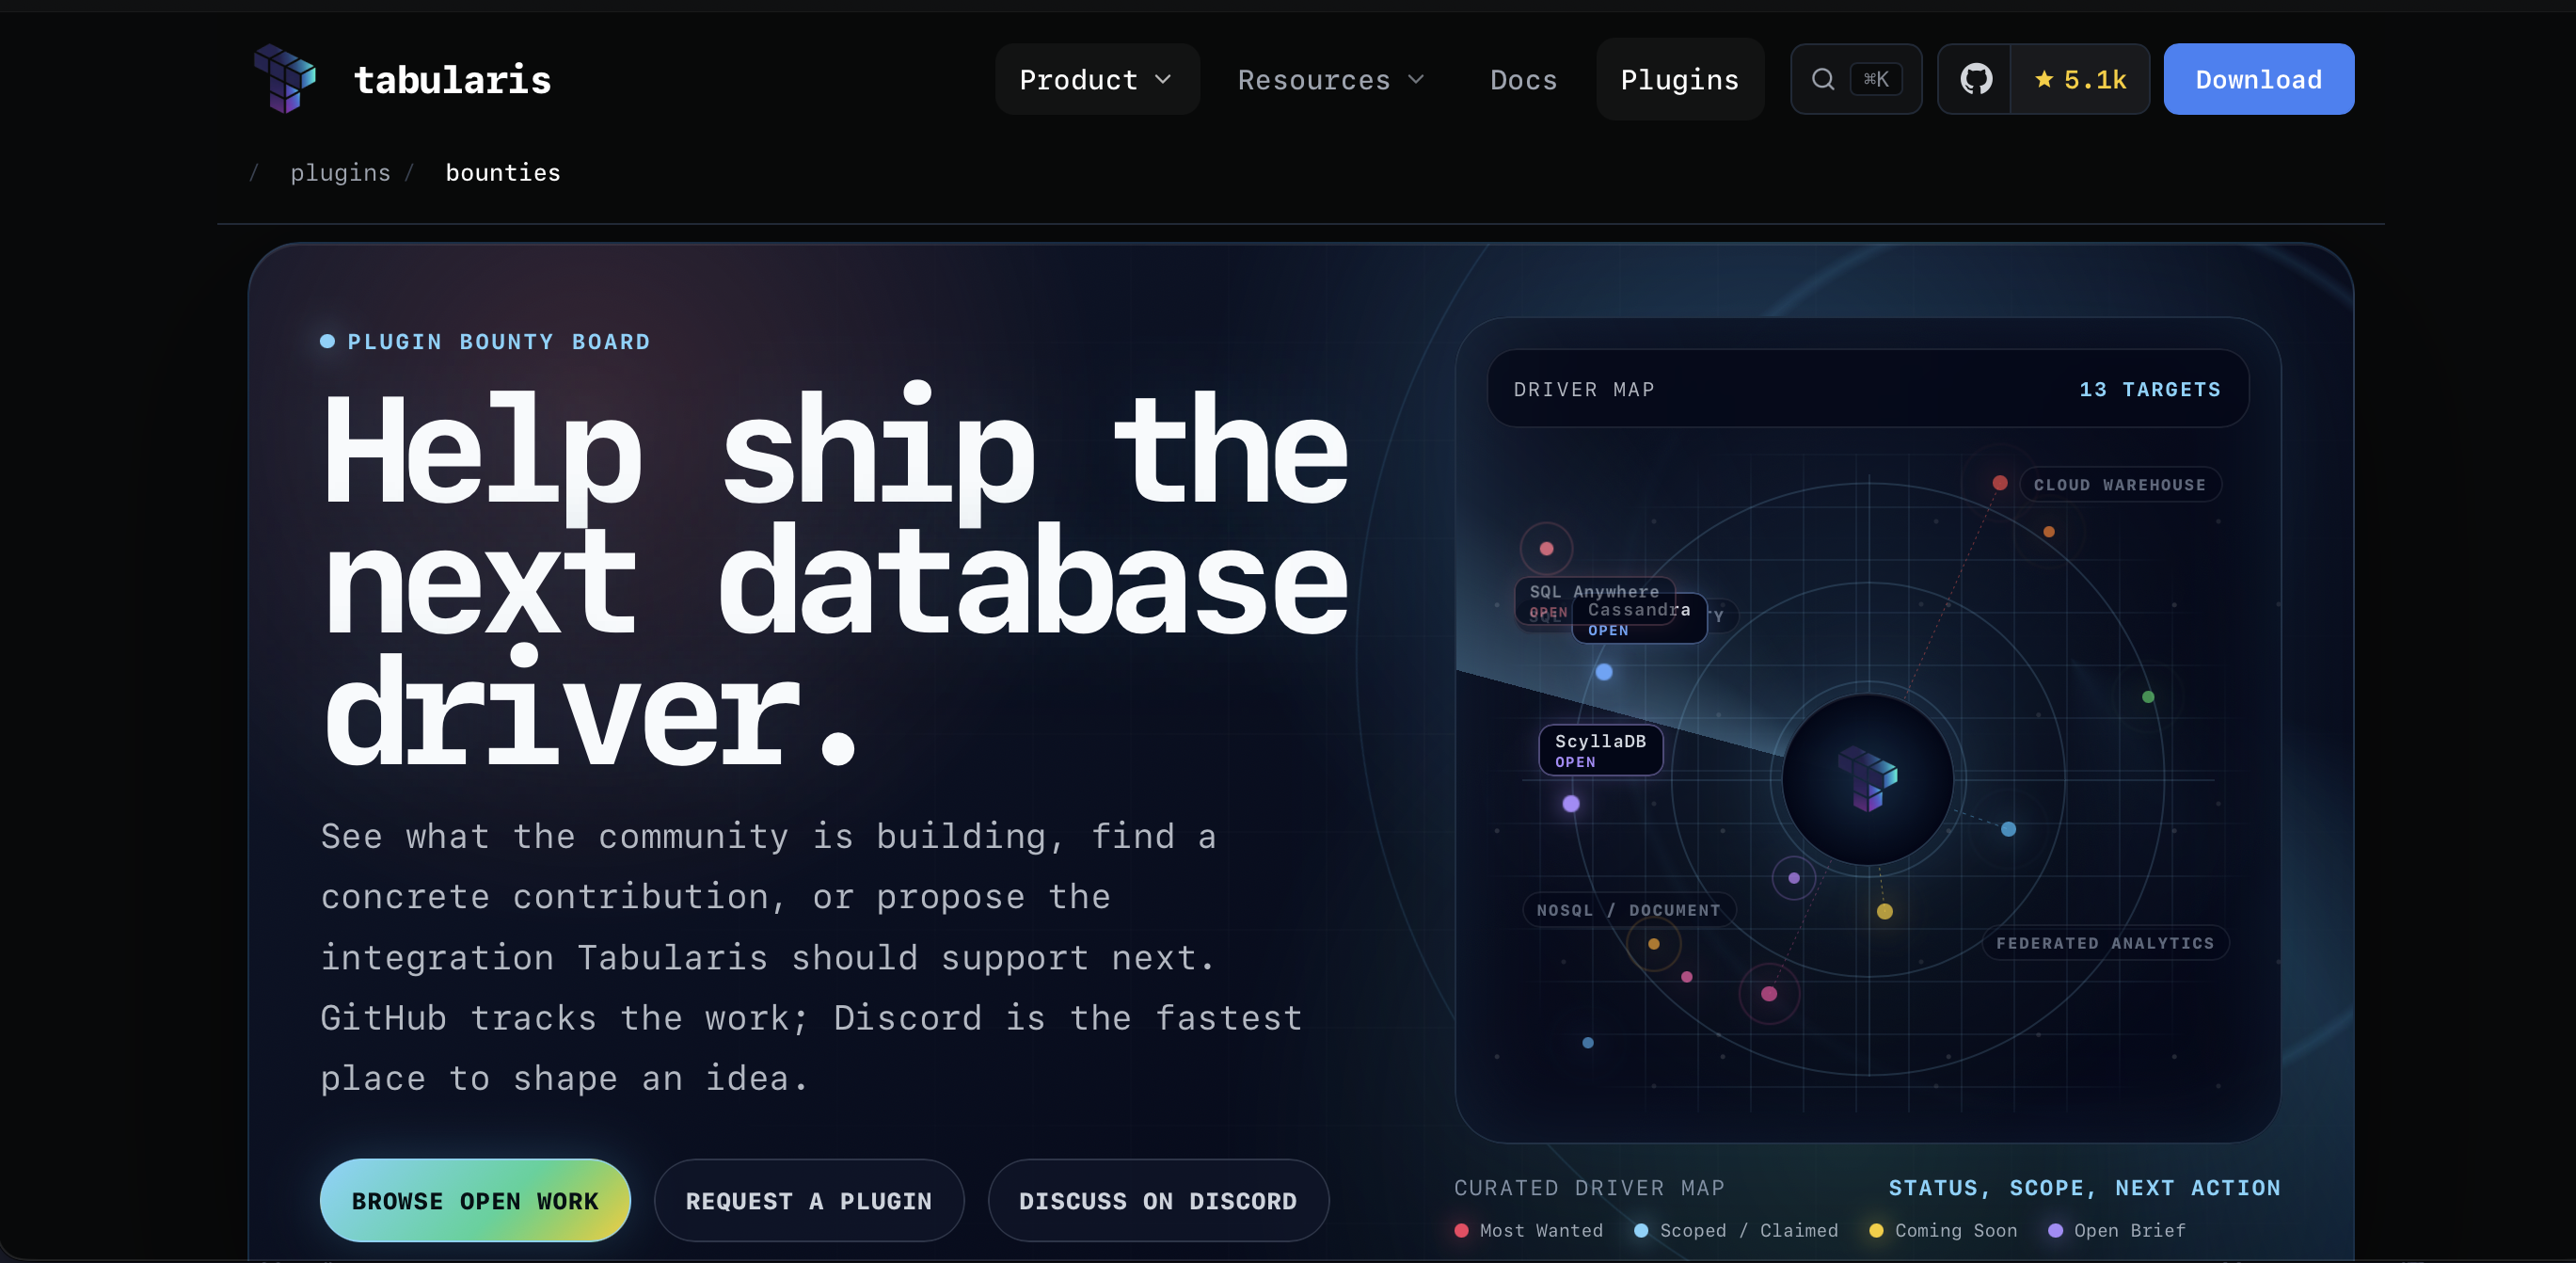Expand the Product dropdown menu
Screen dimensions: 2576x1263
tap(1096, 79)
